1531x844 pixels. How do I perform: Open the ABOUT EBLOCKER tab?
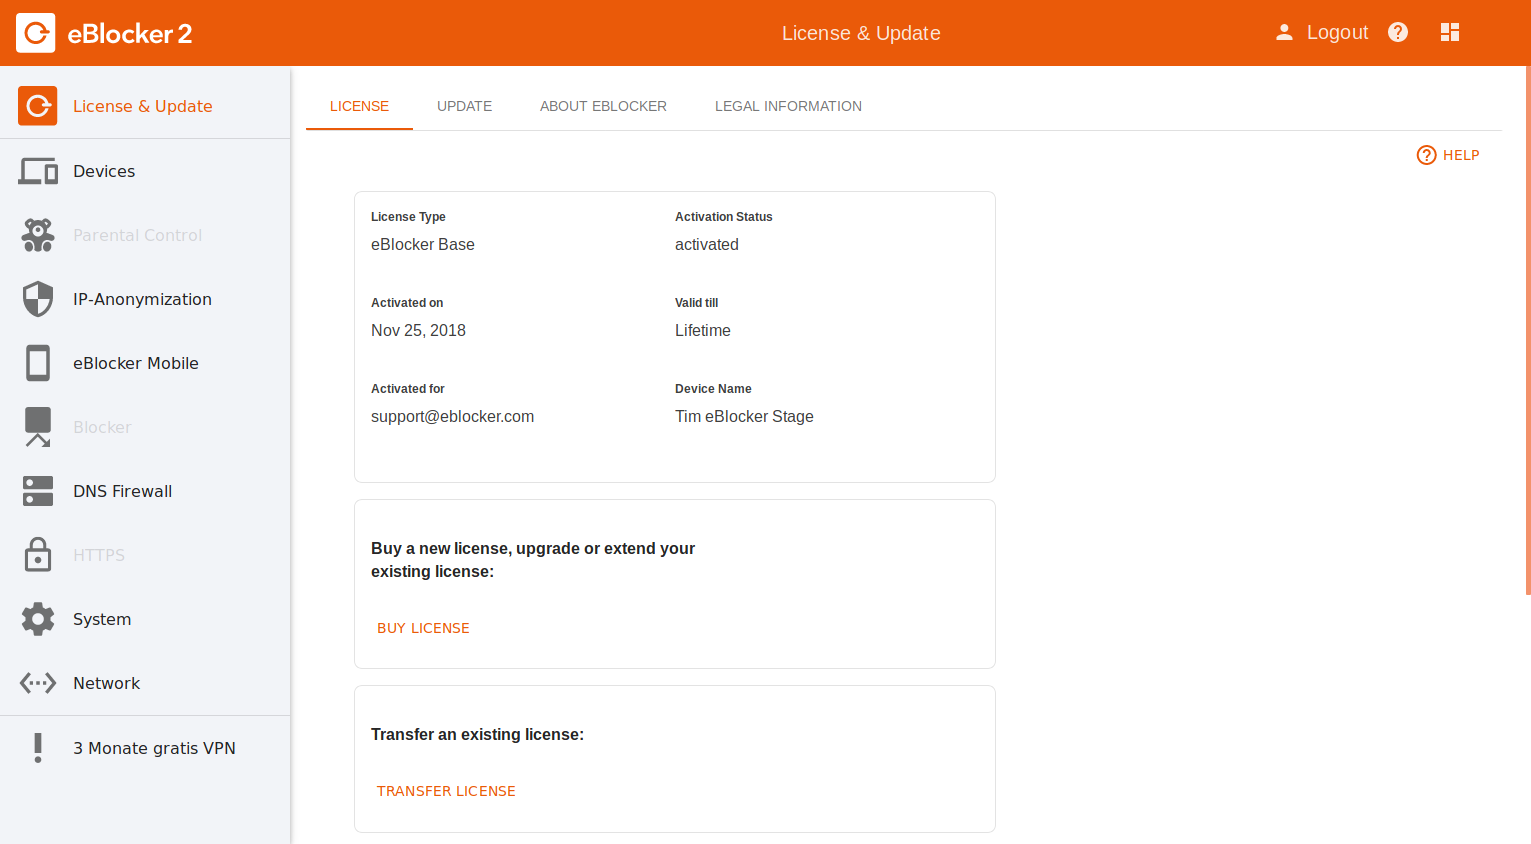coord(603,106)
